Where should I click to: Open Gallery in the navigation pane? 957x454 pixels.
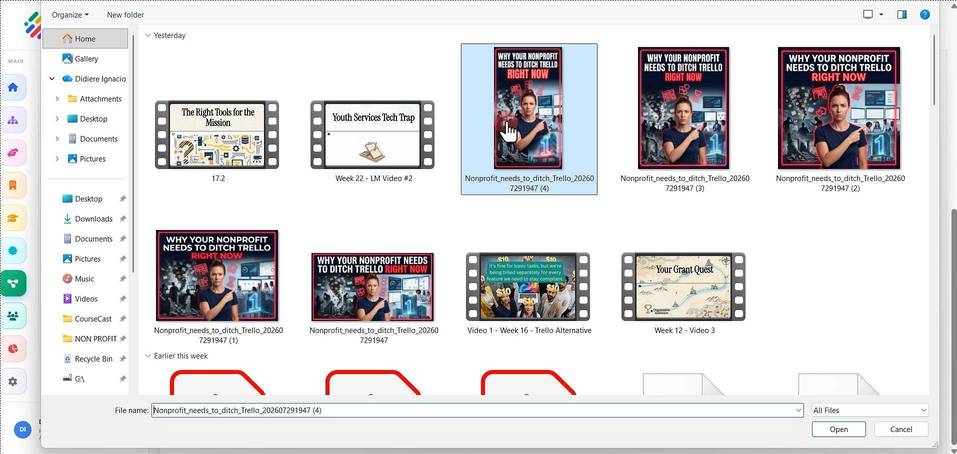(x=86, y=59)
